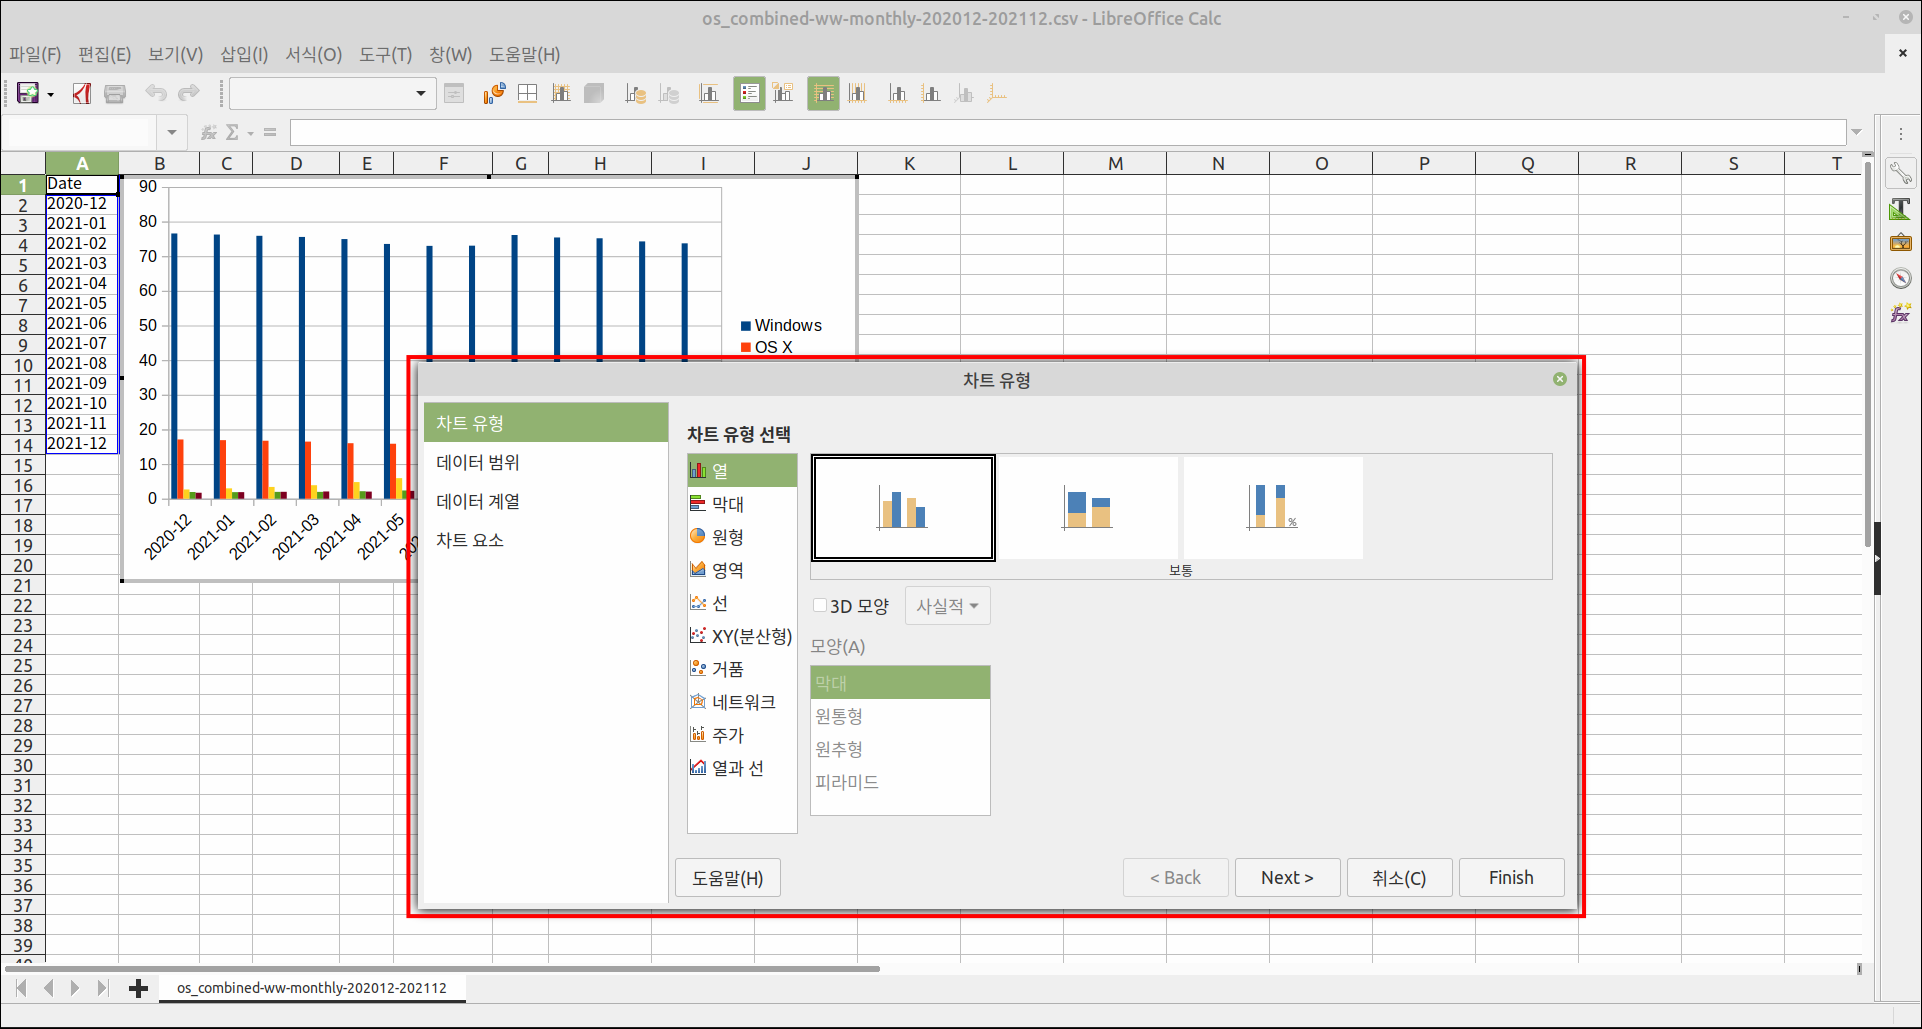
Task: Select XY(분산형) chart type
Action: 742,636
